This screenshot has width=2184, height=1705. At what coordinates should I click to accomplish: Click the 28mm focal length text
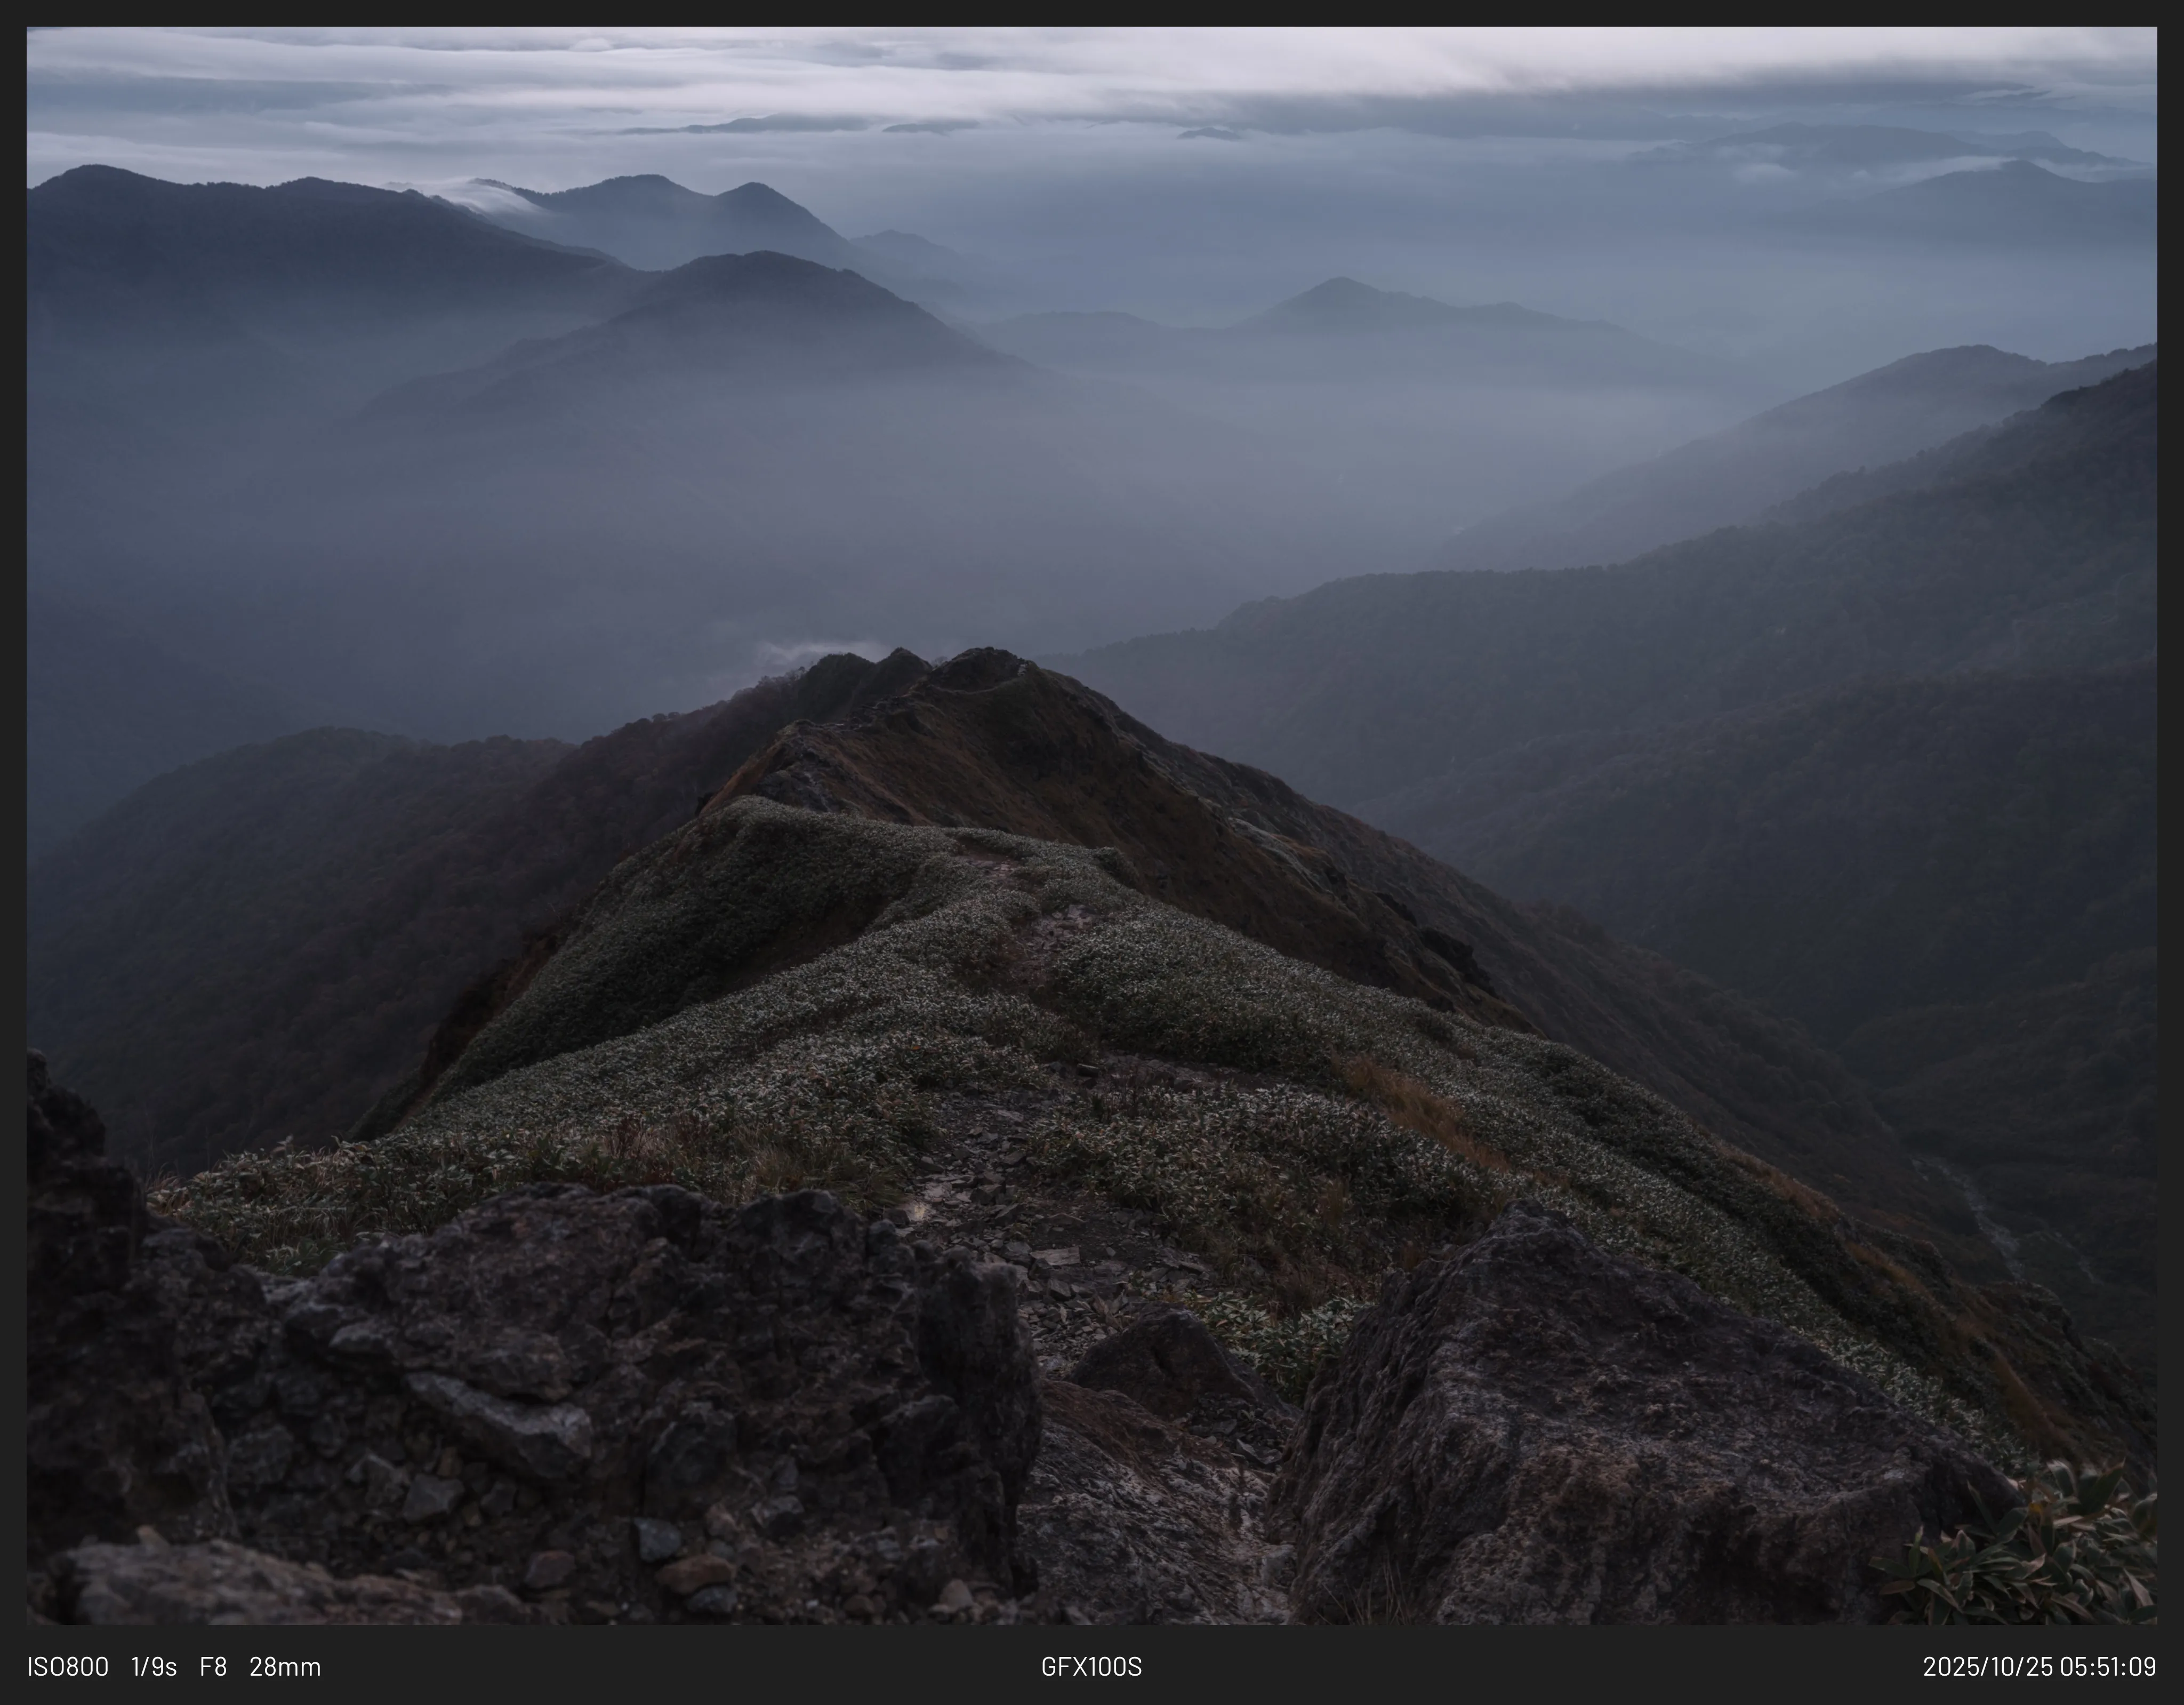285,1667
